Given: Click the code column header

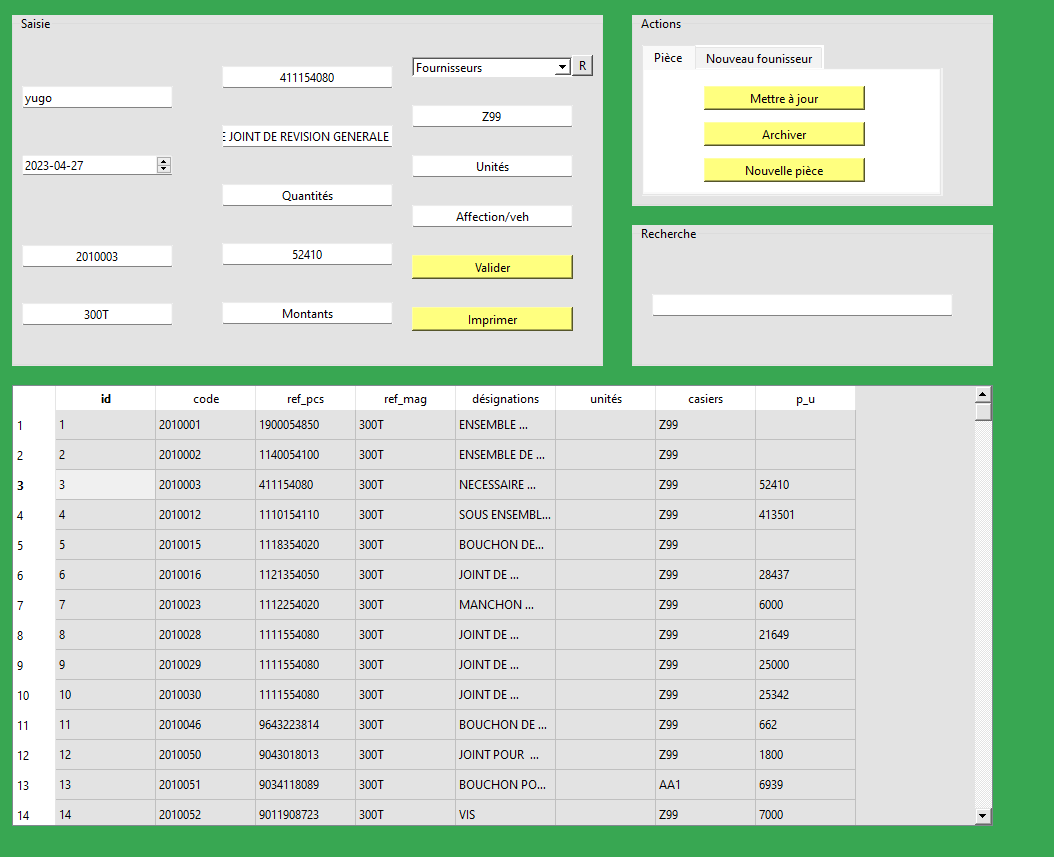Looking at the screenshot, I should tap(205, 398).
